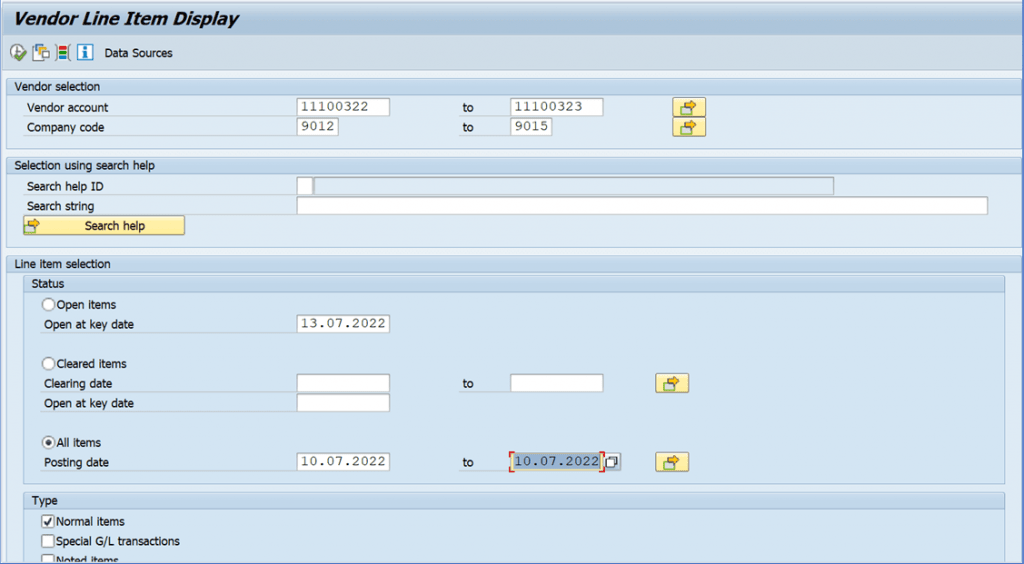Select the All items radio button
Screen dimensions: 1024x564
[x=48, y=443]
